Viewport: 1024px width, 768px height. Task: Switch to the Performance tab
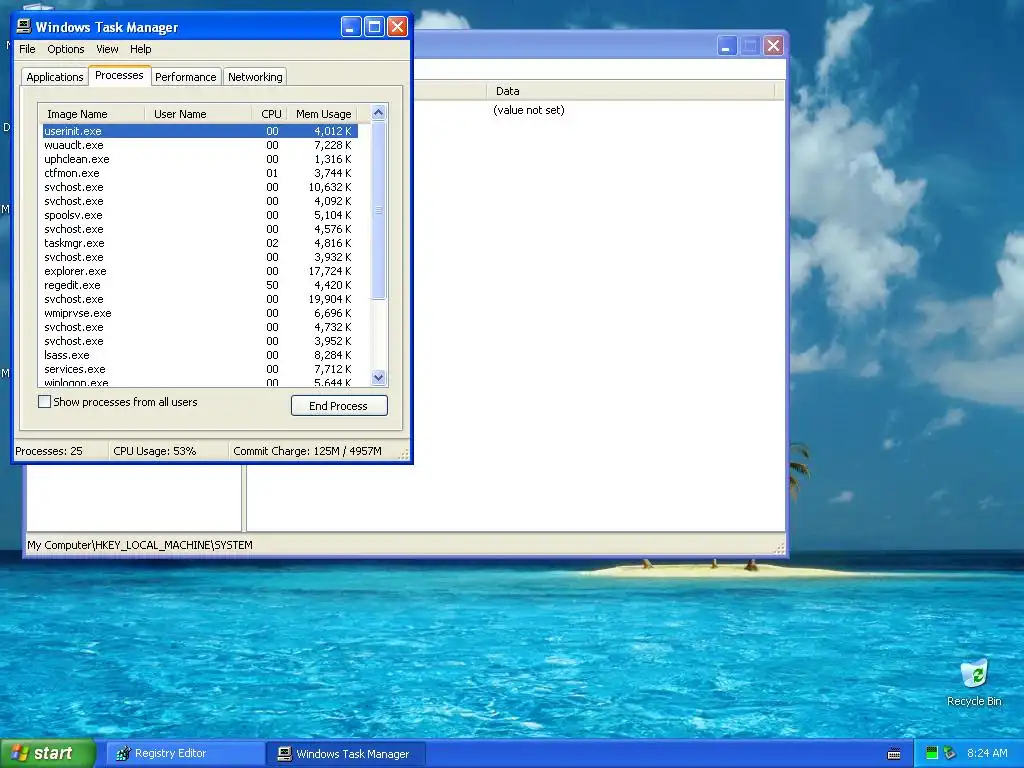tap(185, 77)
